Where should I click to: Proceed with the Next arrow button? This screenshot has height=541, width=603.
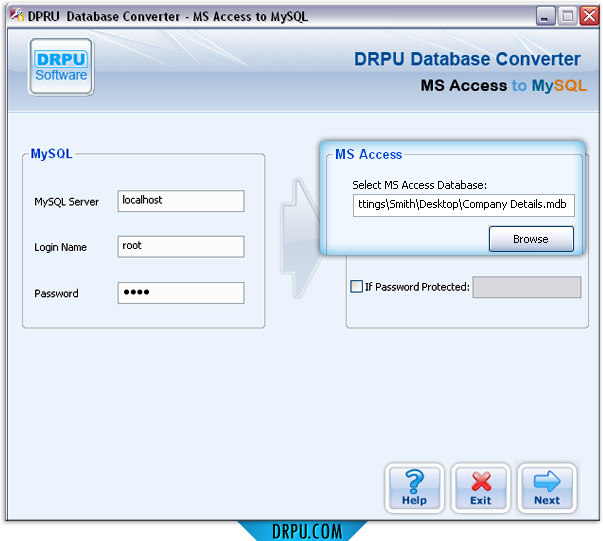click(547, 488)
